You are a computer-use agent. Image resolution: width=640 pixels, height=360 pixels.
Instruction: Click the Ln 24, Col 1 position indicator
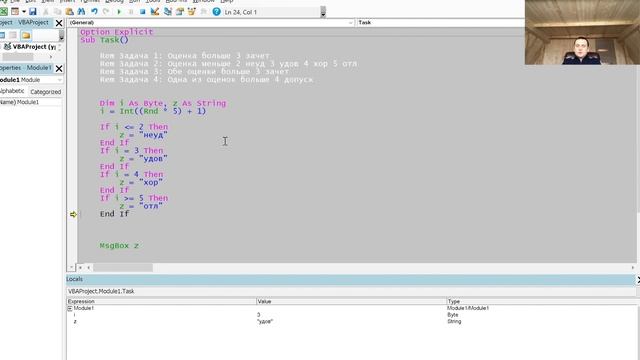(241, 12)
